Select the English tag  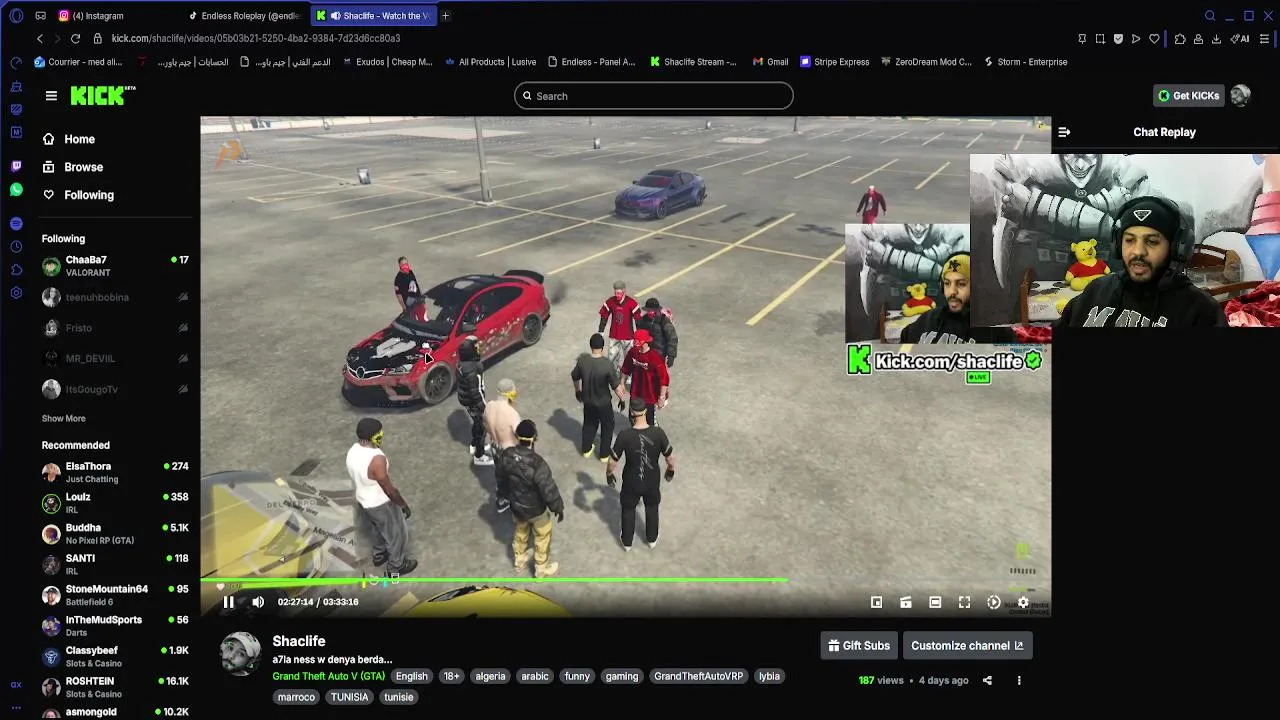point(411,677)
